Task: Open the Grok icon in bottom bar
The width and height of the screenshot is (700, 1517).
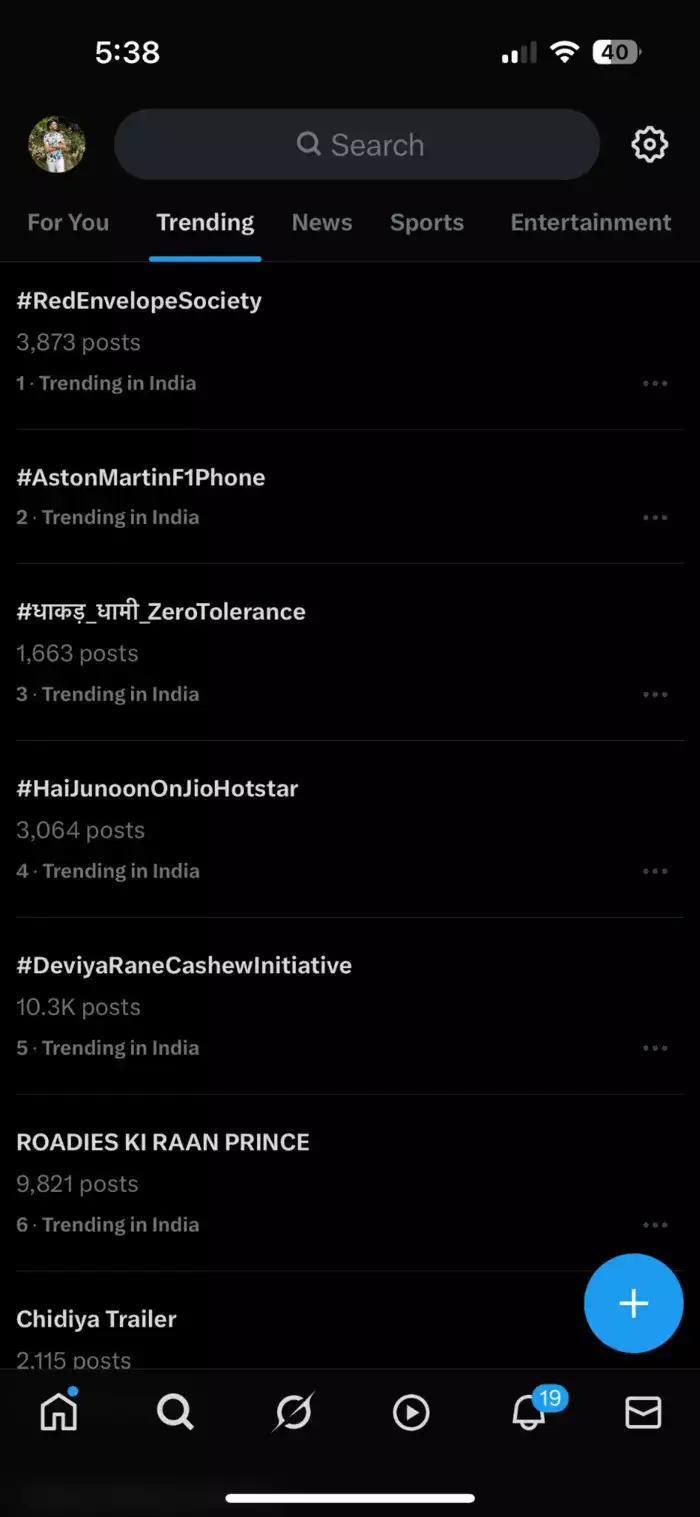Action: click(293, 1411)
